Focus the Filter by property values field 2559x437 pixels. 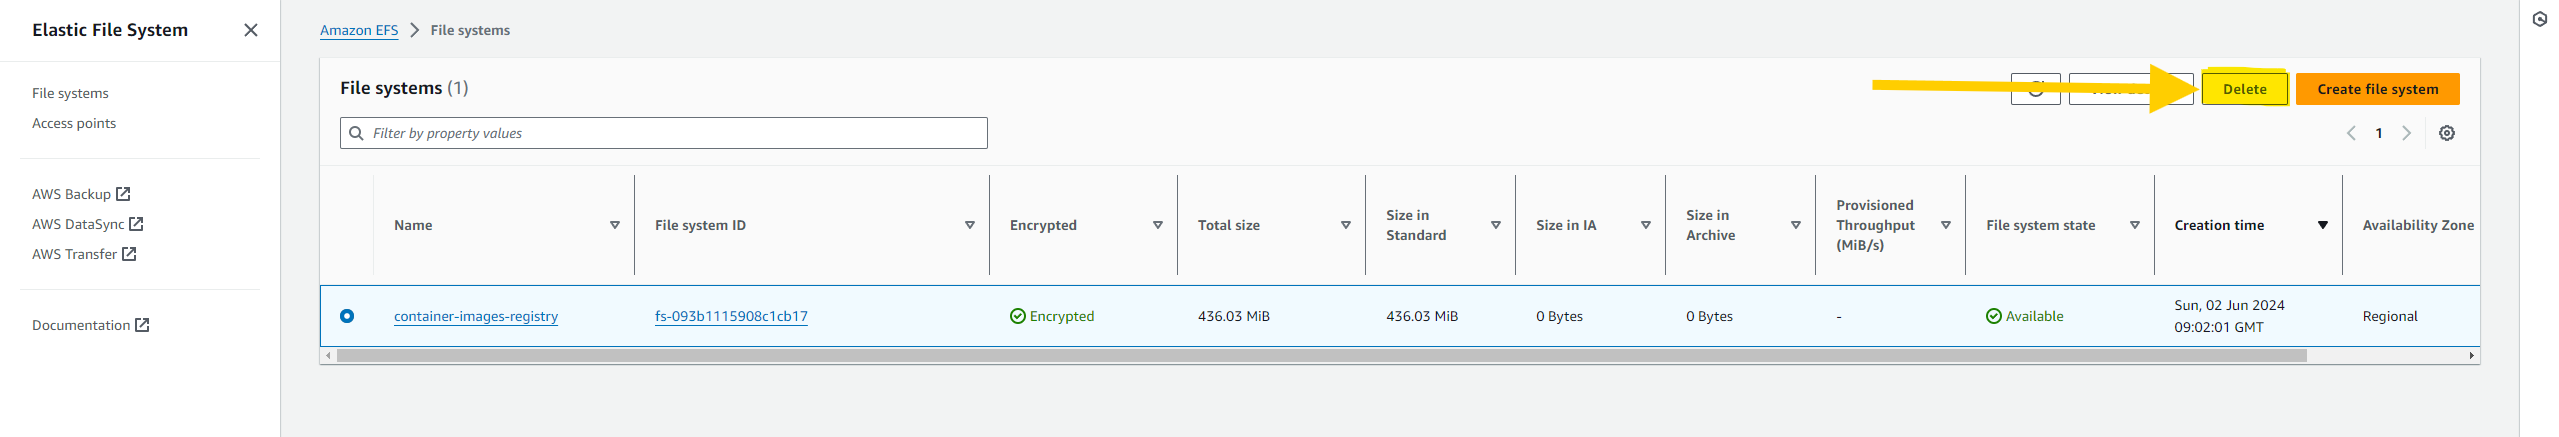click(x=663, y=133)
